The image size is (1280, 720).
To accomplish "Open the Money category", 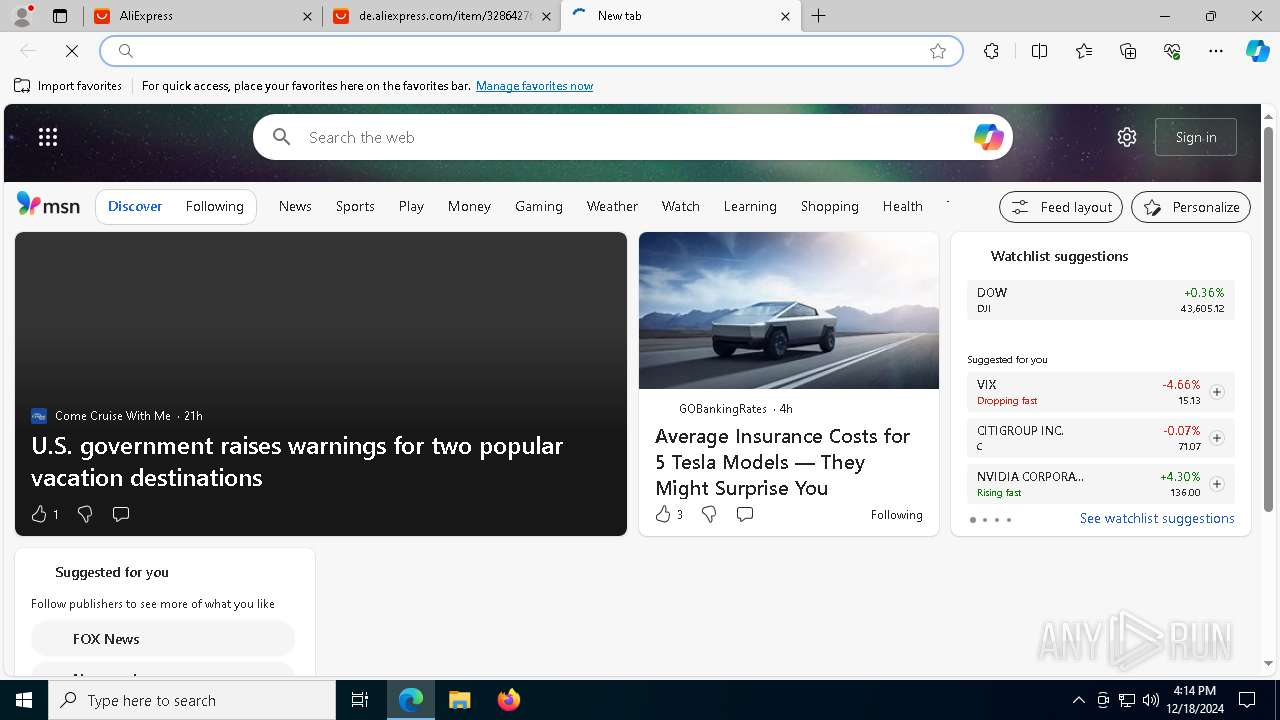I will (469, 206).
